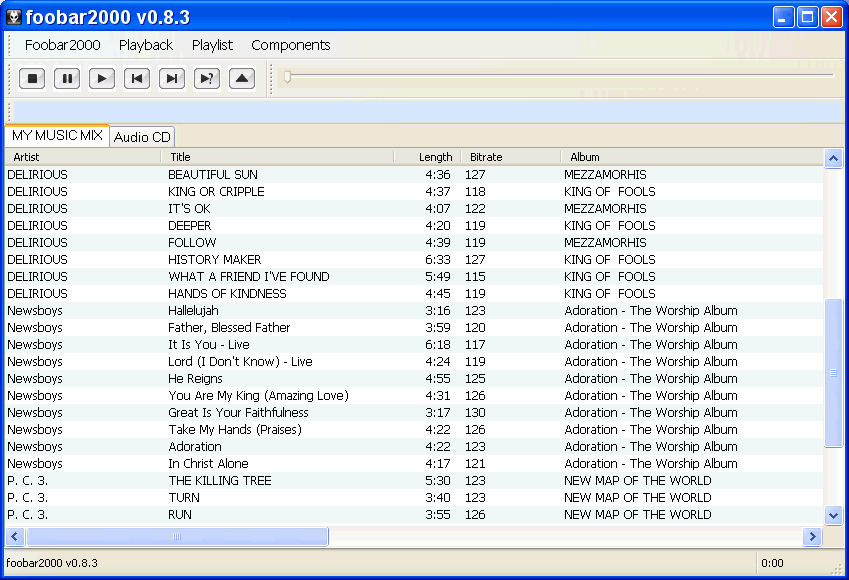
Task: Click the Newsboys artist in He Reigns row
Action: tap(35, 379)
